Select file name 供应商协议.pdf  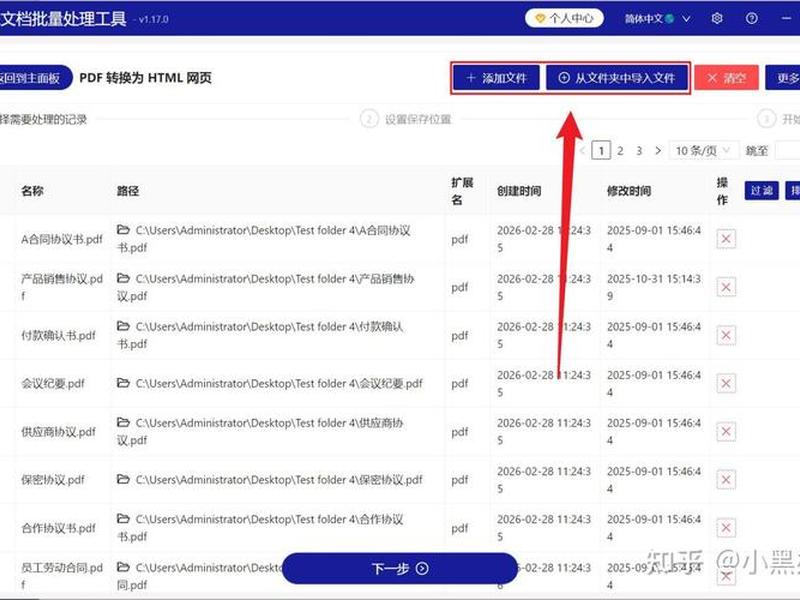point(58,432)
